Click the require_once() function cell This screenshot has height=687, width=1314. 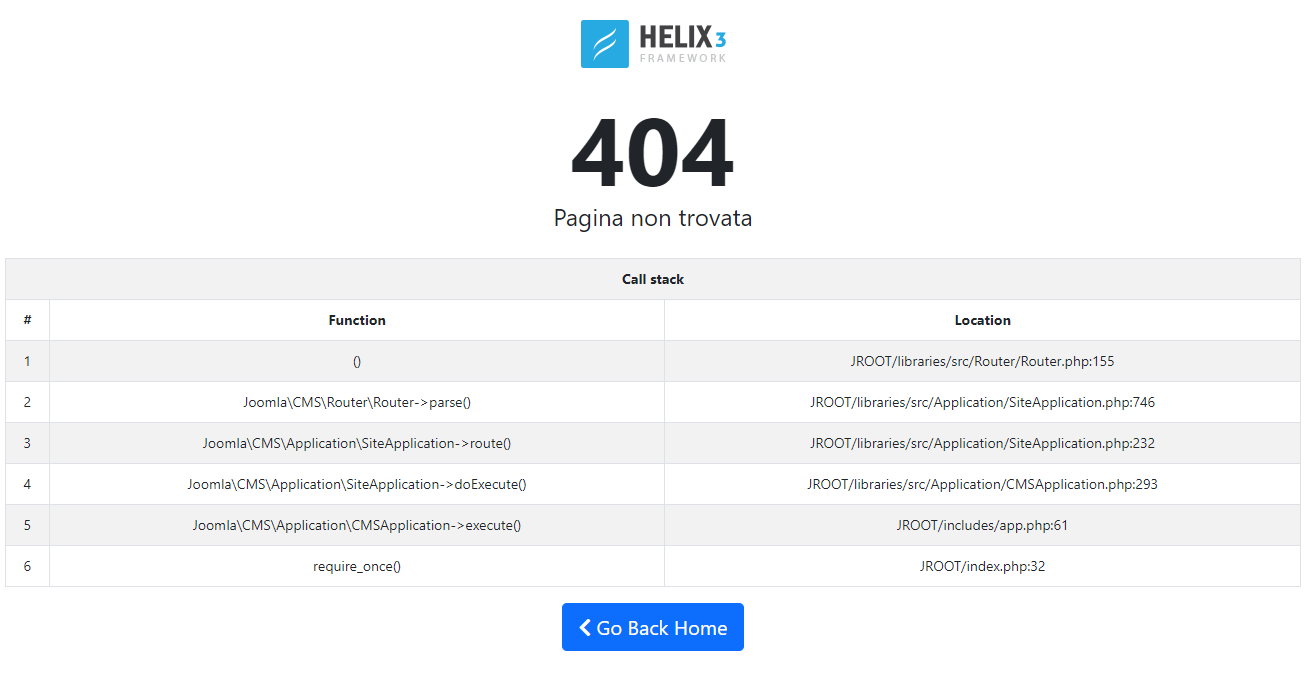357,566
